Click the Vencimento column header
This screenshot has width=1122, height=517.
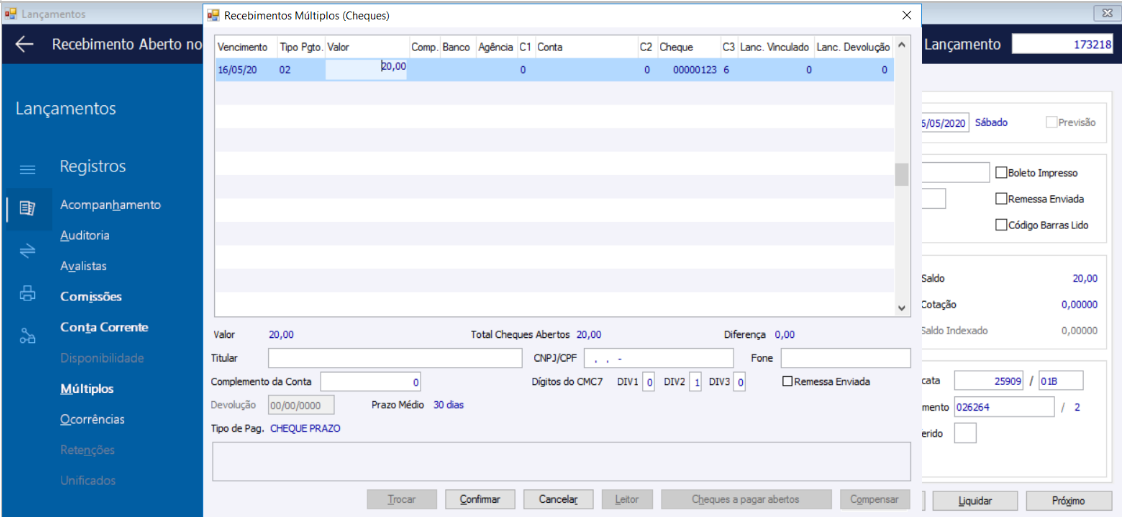246,47
